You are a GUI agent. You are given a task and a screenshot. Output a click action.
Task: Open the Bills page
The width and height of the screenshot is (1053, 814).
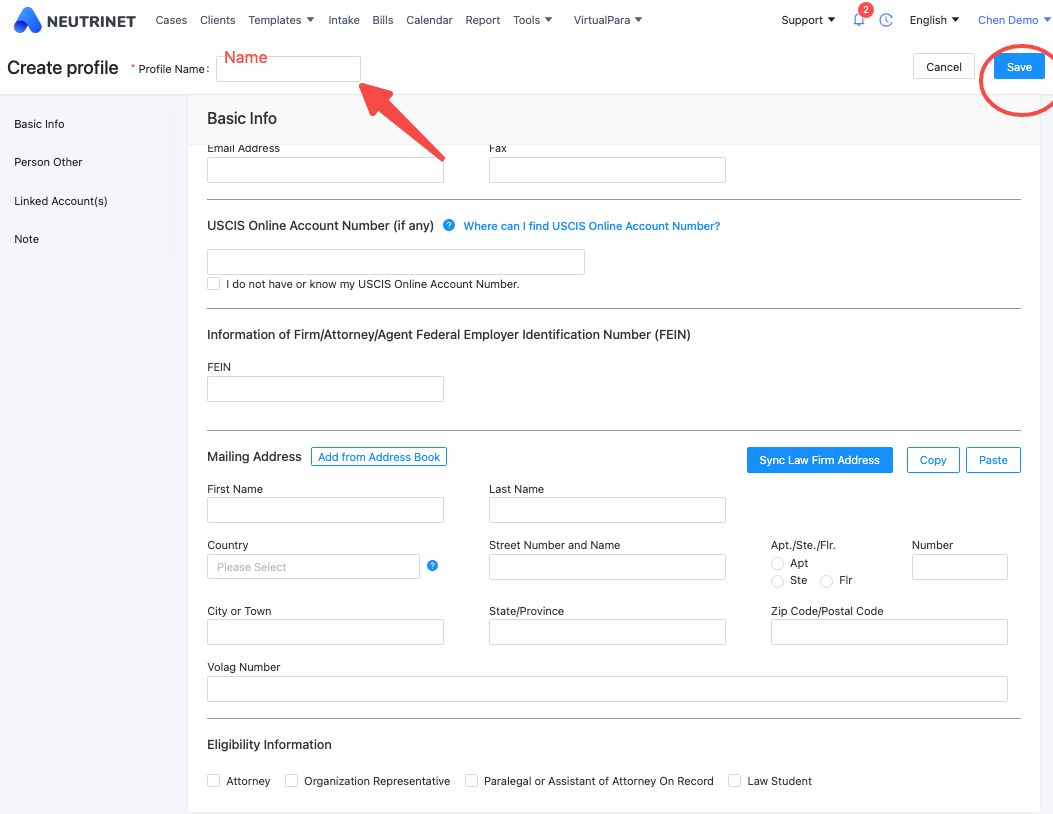click(383, 20)
